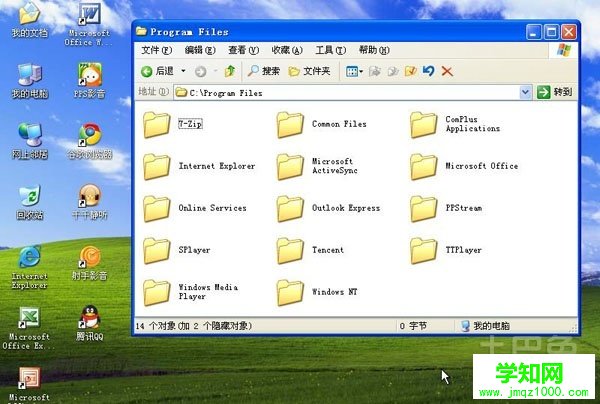This screenshot has width=600, height=404.
Task: Select the 千千静听 desktop shortcut
Action: 90,202
